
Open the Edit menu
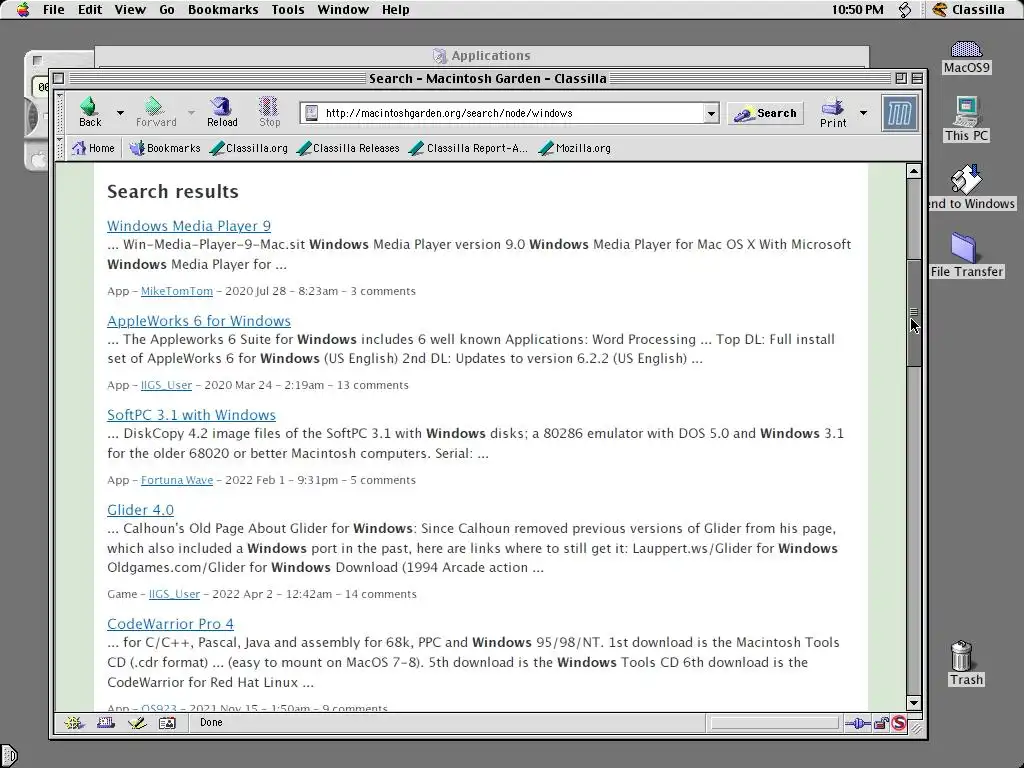pos(89,9)
